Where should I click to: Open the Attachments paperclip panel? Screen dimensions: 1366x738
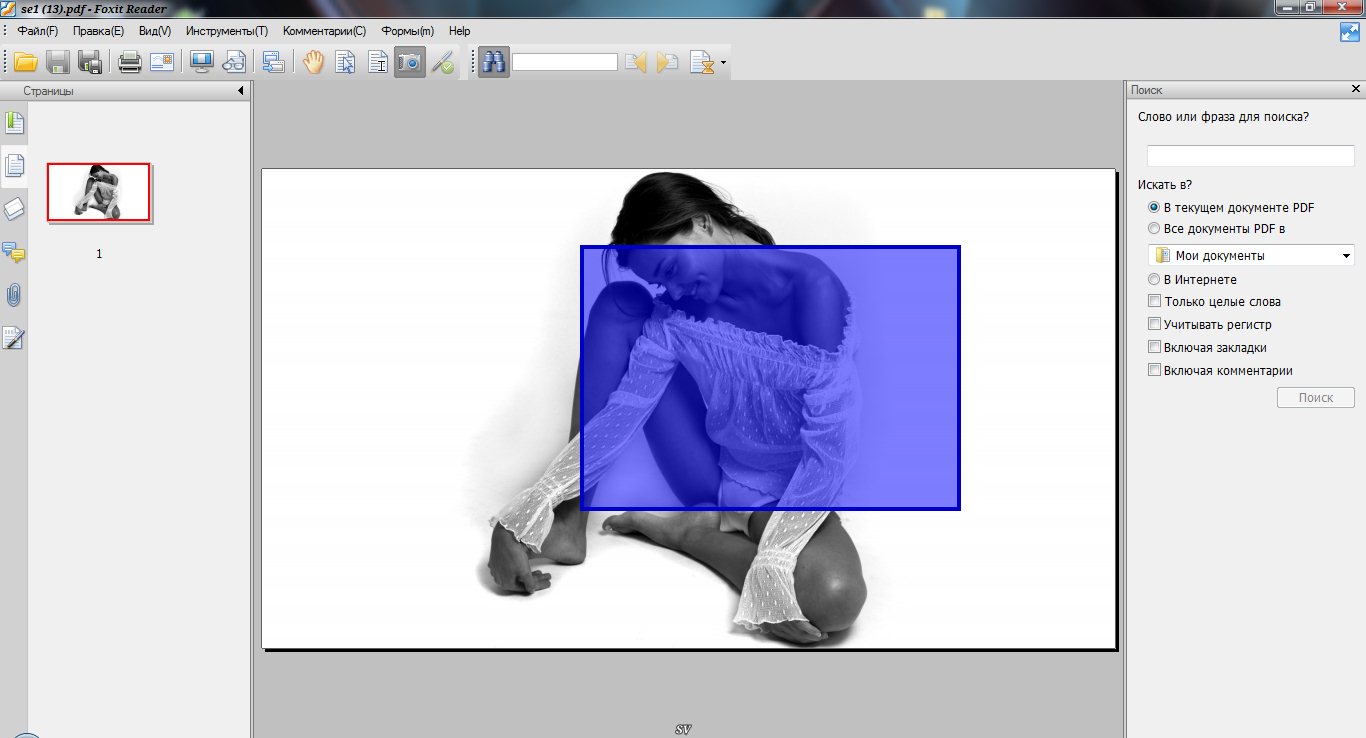pos(14,295)
